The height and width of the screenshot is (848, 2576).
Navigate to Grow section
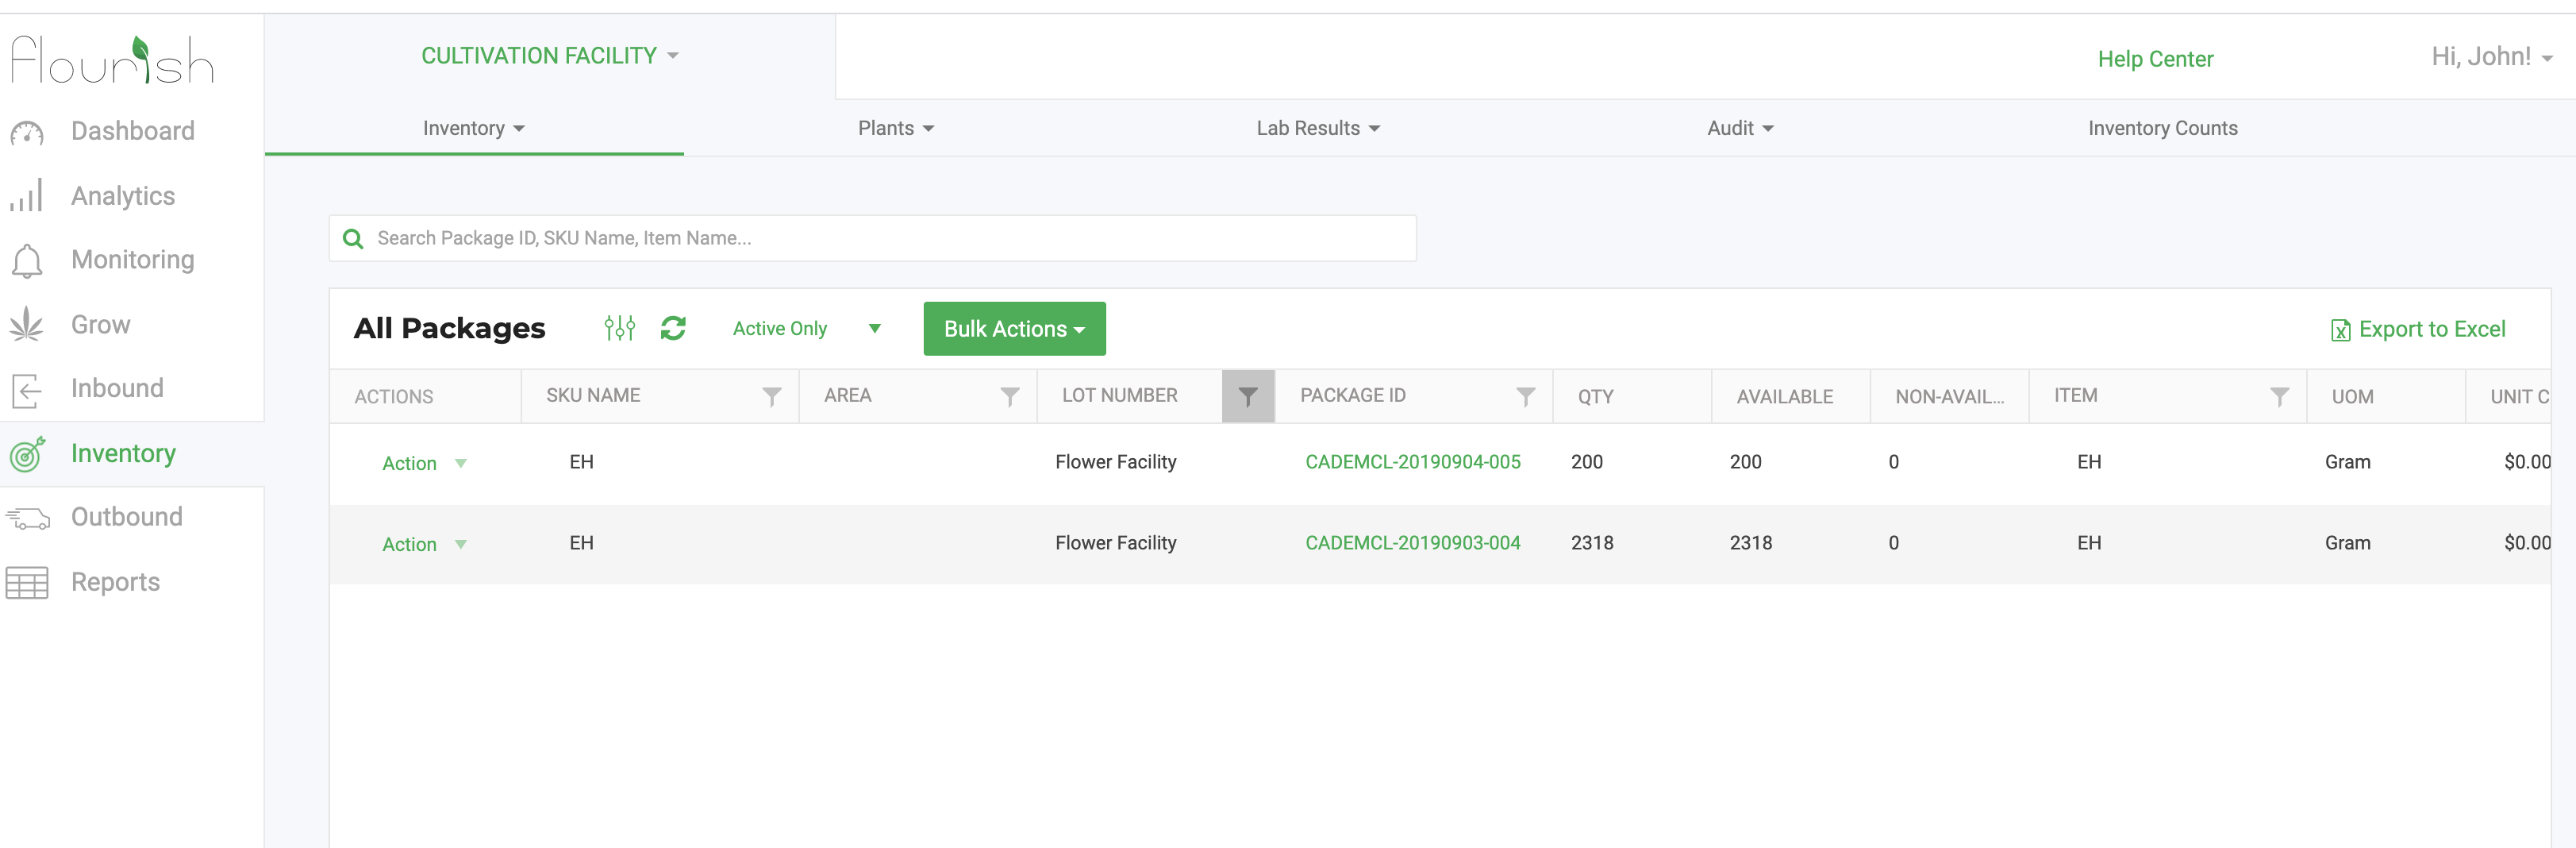(101, 325)
